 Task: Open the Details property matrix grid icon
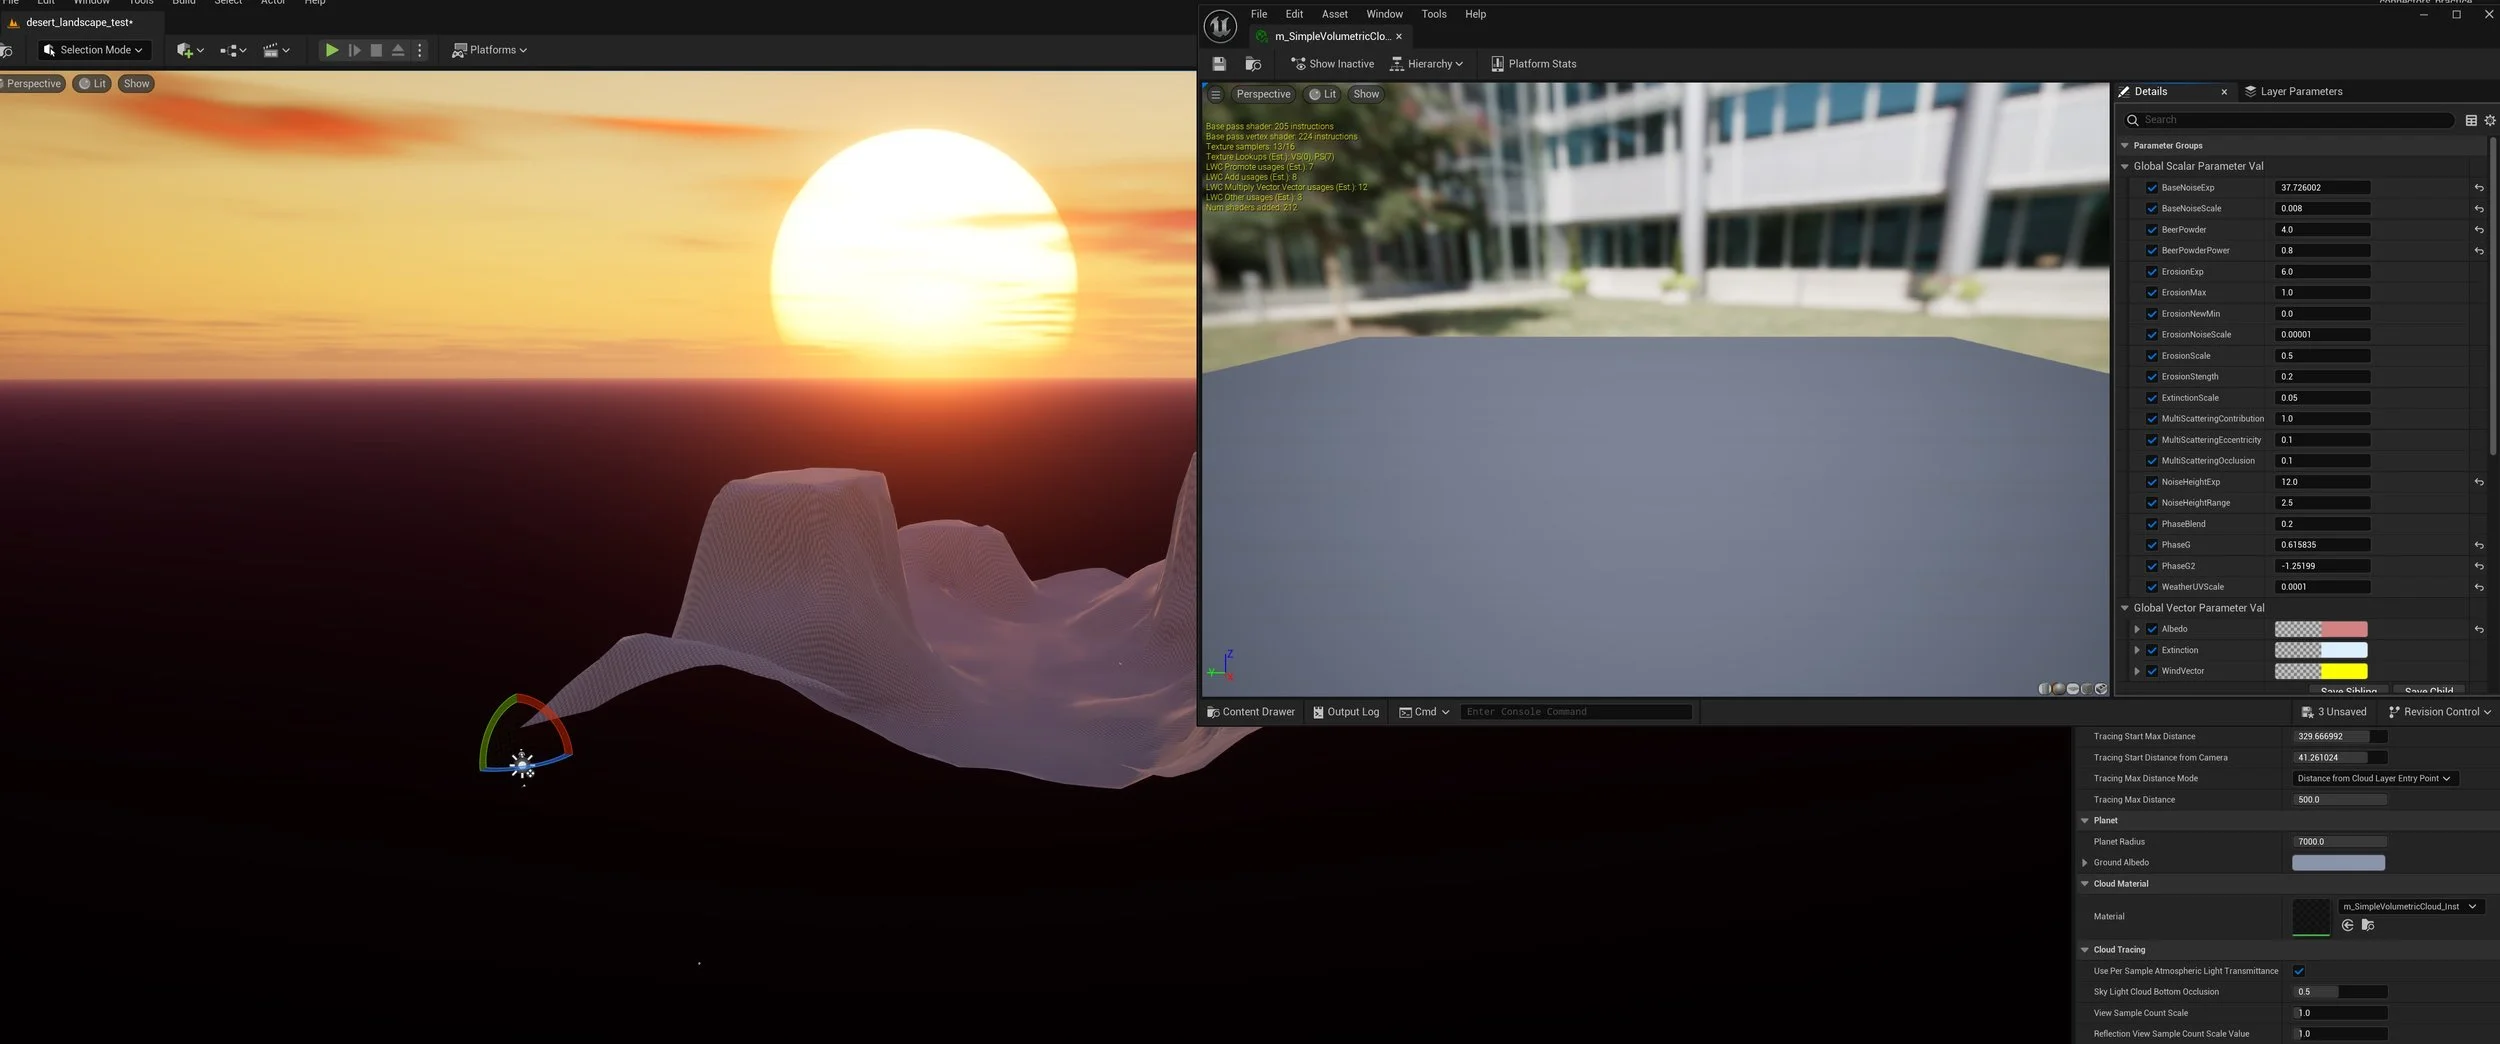2471,120
